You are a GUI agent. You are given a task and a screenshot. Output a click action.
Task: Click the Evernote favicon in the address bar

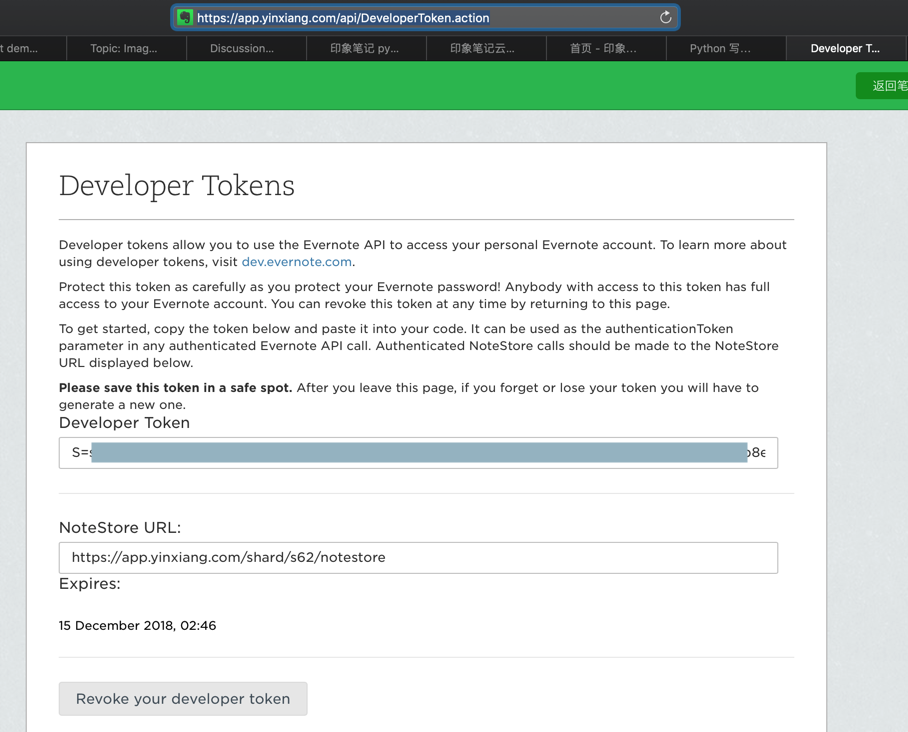[x=185, y=17]
